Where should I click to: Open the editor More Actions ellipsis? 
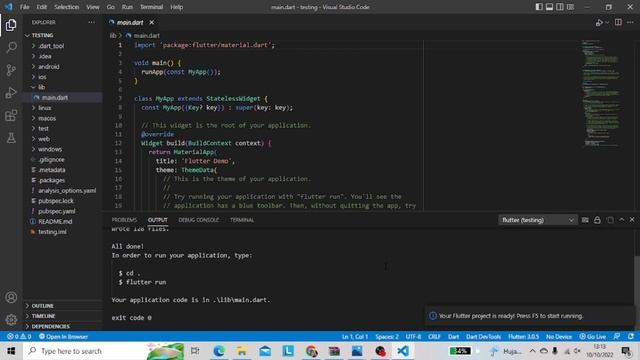[x=630, y=22]
